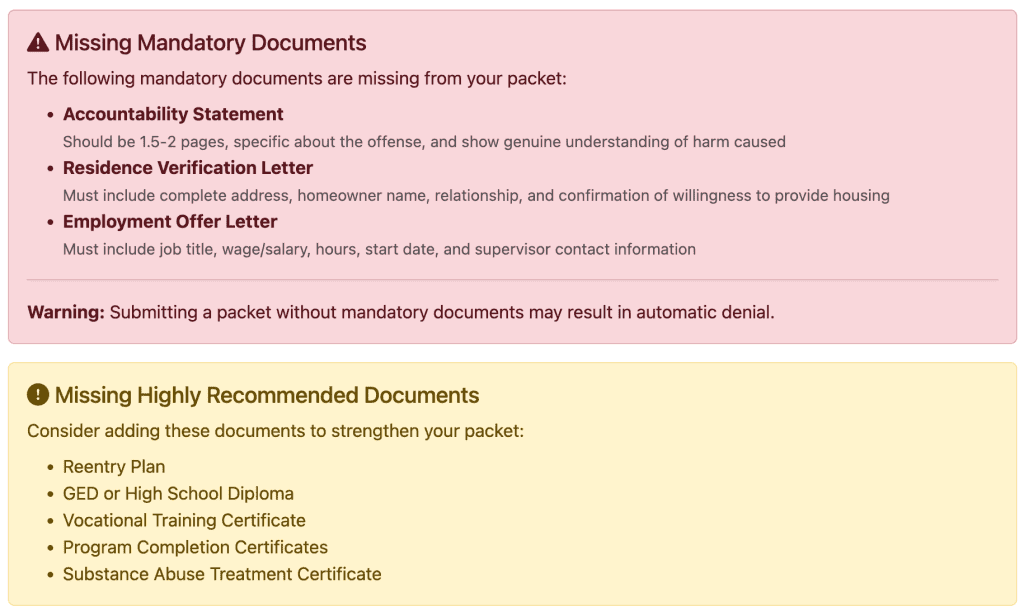
Task: Click the yellow exclamation circle icon
Action: [x=38, y=395]
